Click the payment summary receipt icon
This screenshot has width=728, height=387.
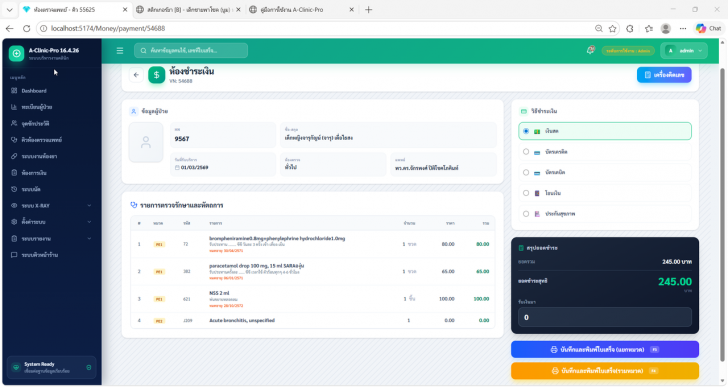point(521,248)
